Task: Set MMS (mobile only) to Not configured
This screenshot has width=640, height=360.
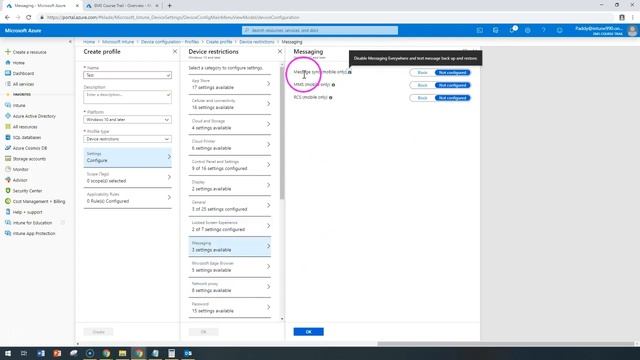Action: 452,85
